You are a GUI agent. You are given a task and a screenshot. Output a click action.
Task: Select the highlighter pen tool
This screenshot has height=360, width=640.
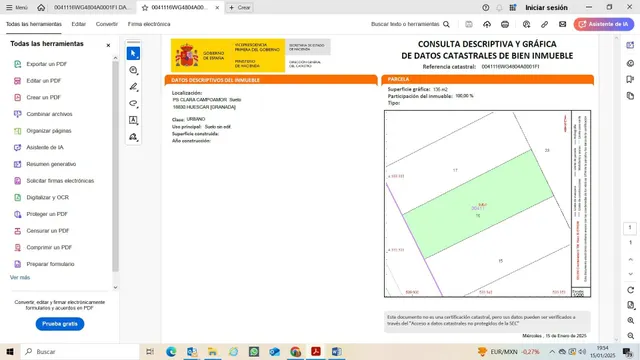pyautogui.click(x=133, y=87)
